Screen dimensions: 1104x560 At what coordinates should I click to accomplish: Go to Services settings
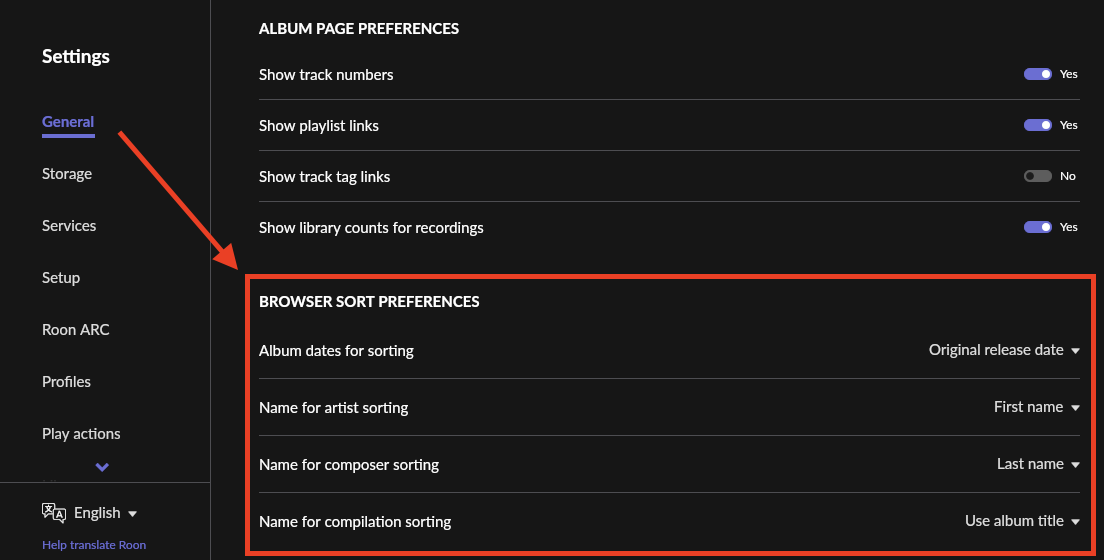(x=69, y=226)
